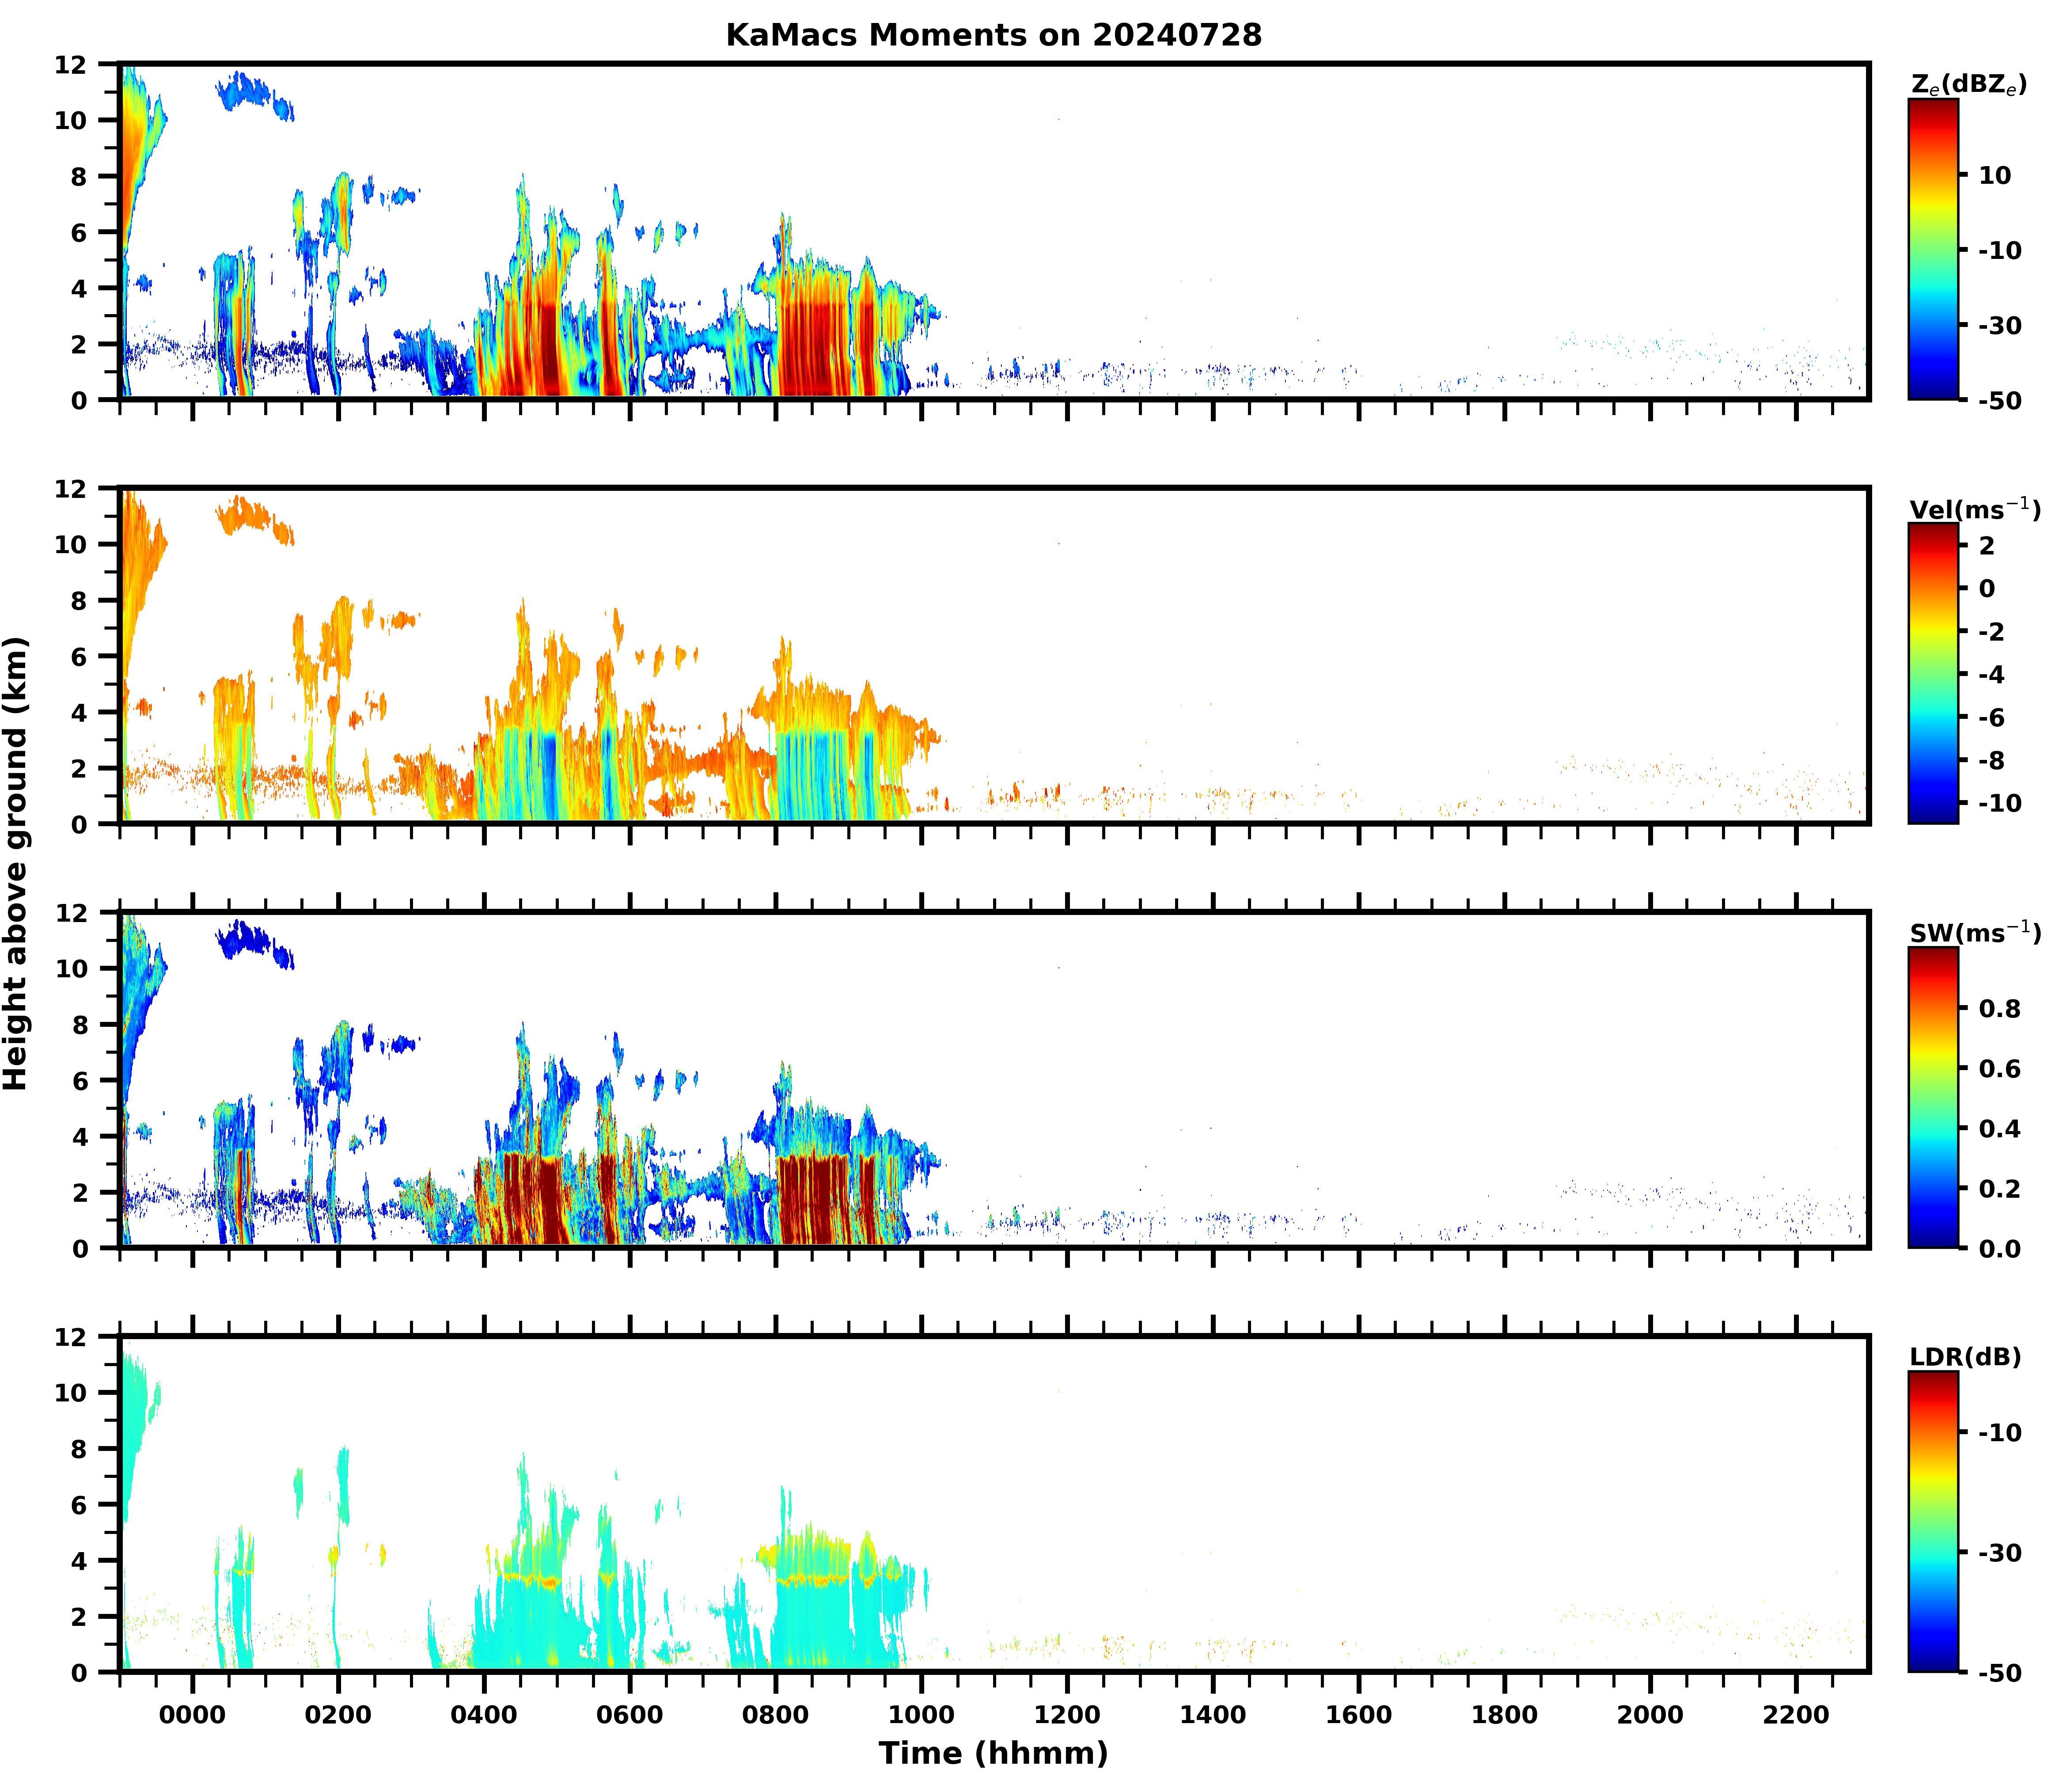The width and height of the screenshot is (2063, 1792).
Task: Click the 1600 time tick label
Action: point(1358,1715)
